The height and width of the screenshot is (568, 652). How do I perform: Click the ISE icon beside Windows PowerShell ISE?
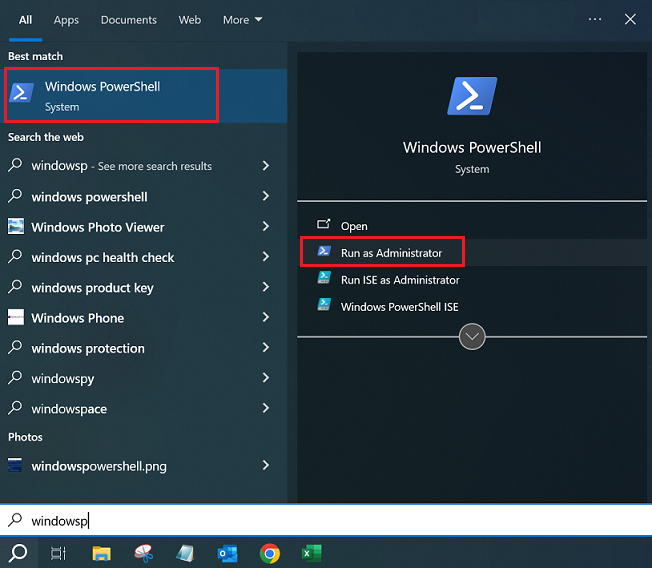coord(324,304)
